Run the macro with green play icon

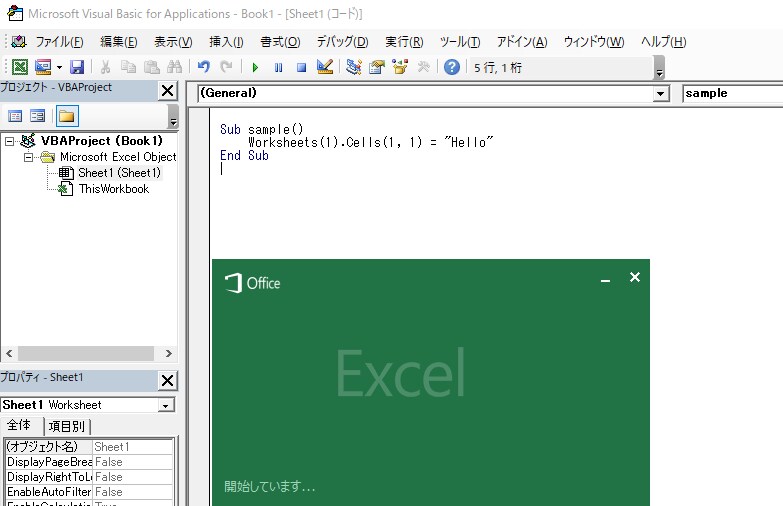255,67
